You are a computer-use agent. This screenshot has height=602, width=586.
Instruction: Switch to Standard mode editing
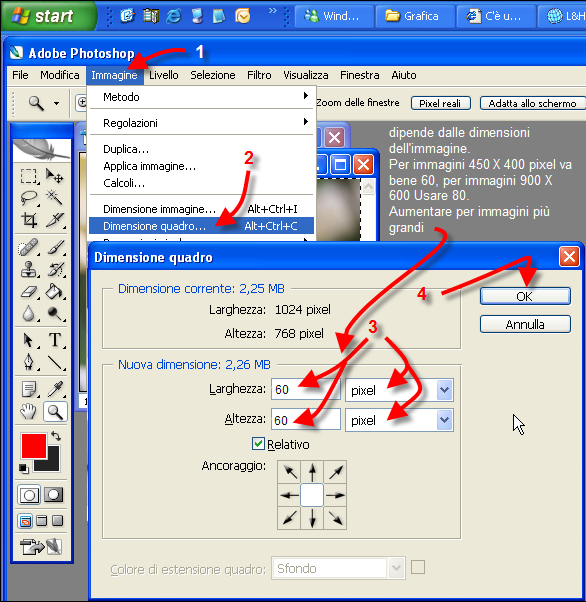click(29, 494)
